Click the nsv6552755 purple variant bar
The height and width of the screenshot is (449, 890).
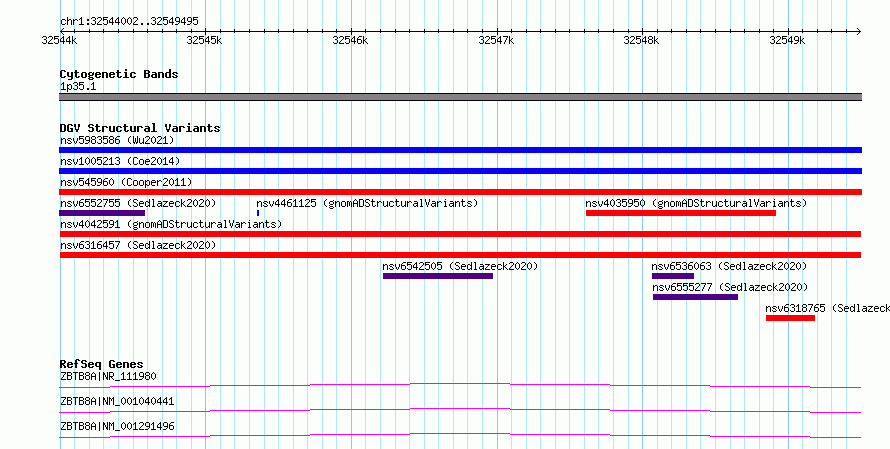click(102, 213)
